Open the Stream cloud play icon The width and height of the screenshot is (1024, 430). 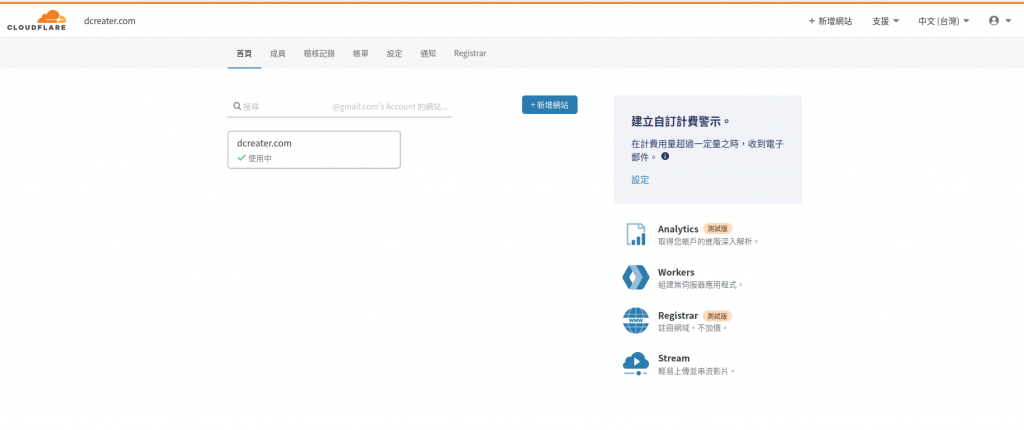point(635,363)
